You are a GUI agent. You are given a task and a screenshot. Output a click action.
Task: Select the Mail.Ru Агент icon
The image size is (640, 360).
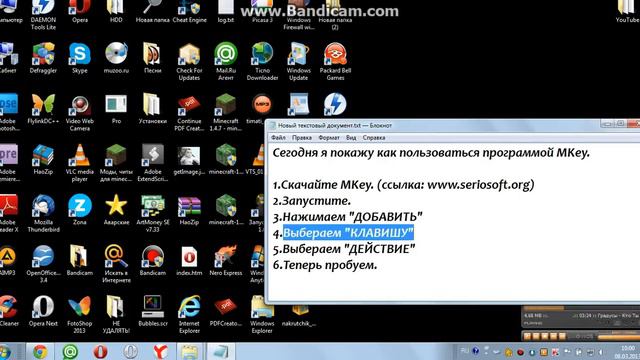pyautogui.click(x=226, y=61)
